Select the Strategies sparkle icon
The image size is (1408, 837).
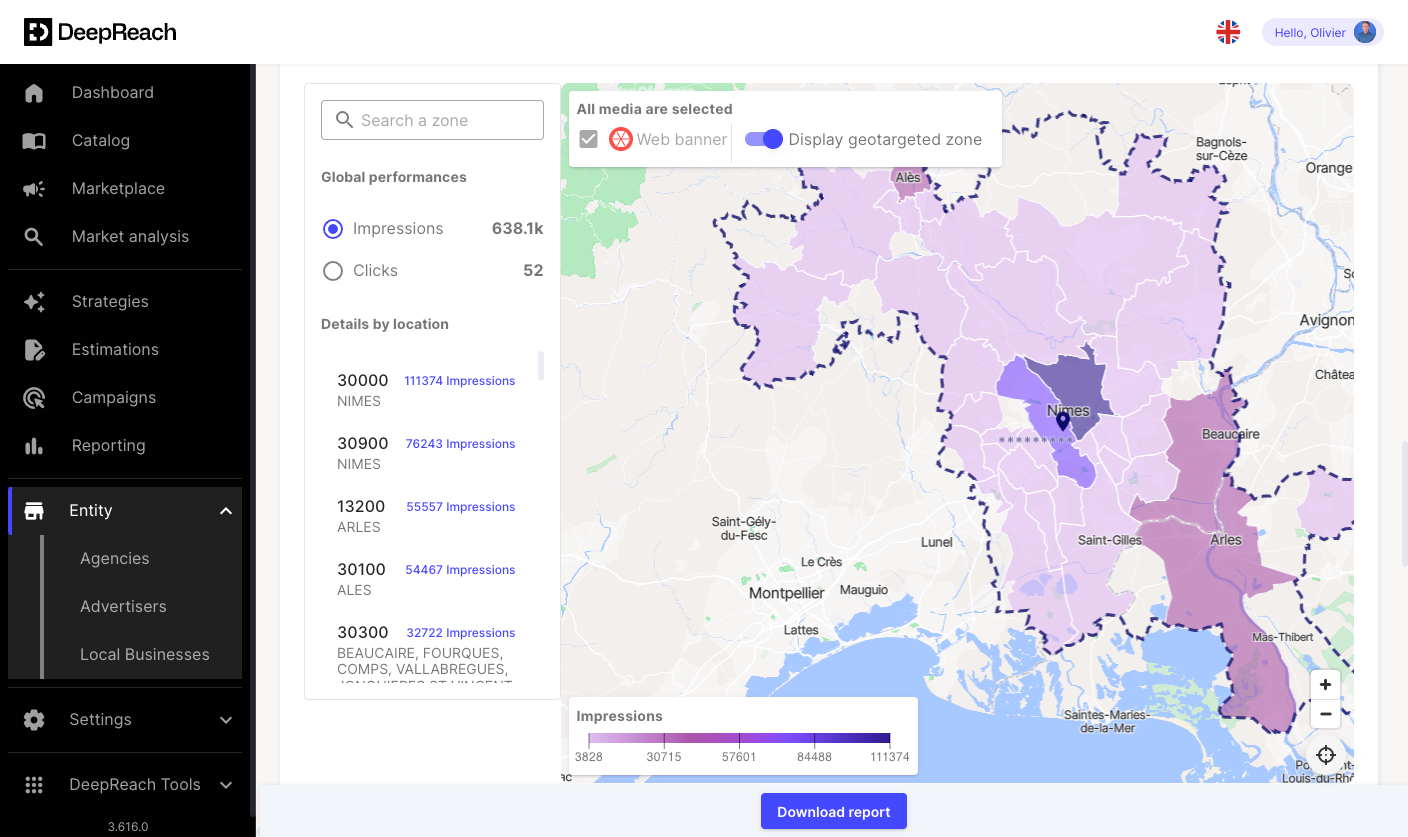coord(34,301)
